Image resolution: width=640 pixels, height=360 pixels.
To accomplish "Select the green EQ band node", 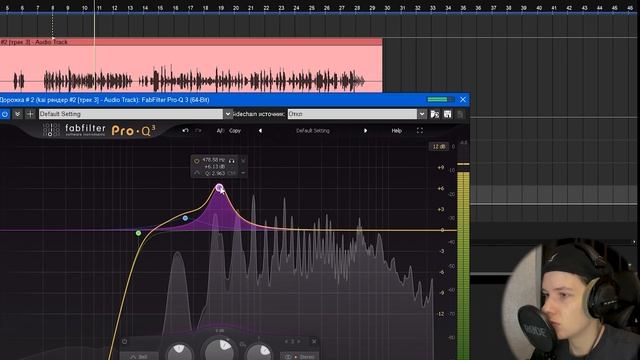I will pos(138,233).
